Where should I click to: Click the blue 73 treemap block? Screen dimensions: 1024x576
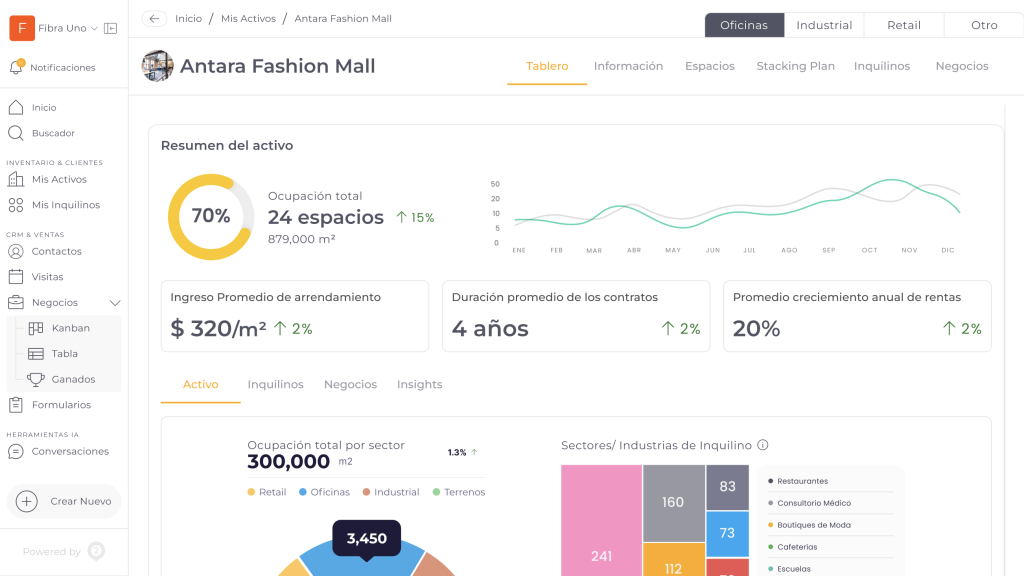tap(728, 534)
